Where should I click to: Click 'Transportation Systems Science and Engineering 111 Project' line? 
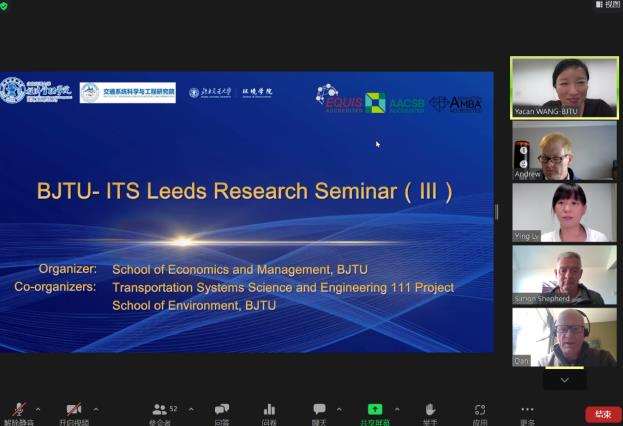[283, 287]
